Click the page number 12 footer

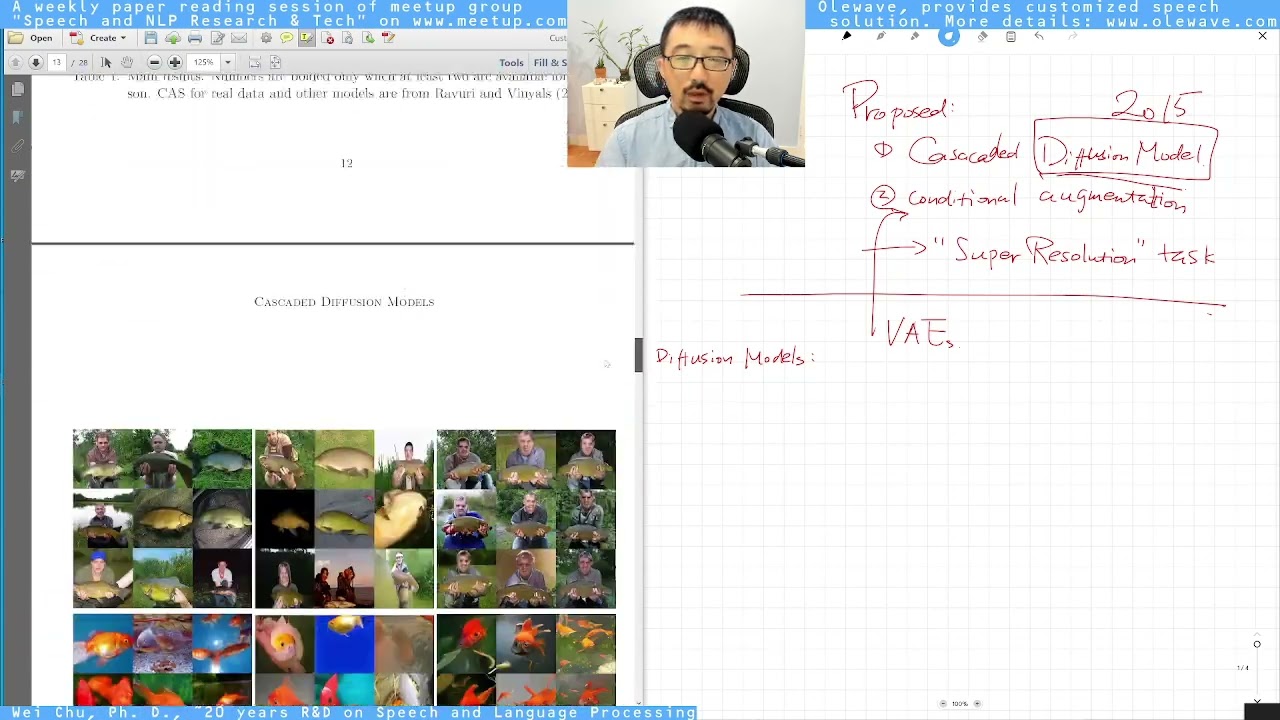tap(347, 163)
